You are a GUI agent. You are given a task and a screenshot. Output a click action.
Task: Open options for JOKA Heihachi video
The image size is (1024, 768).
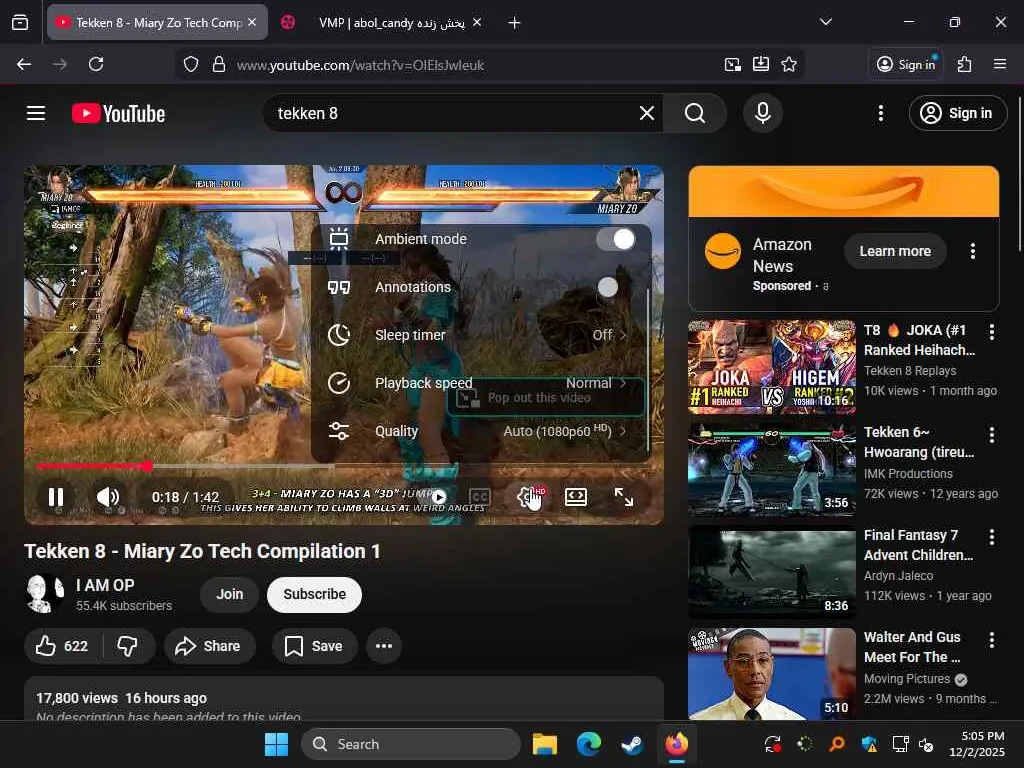(x=992, y=332)
